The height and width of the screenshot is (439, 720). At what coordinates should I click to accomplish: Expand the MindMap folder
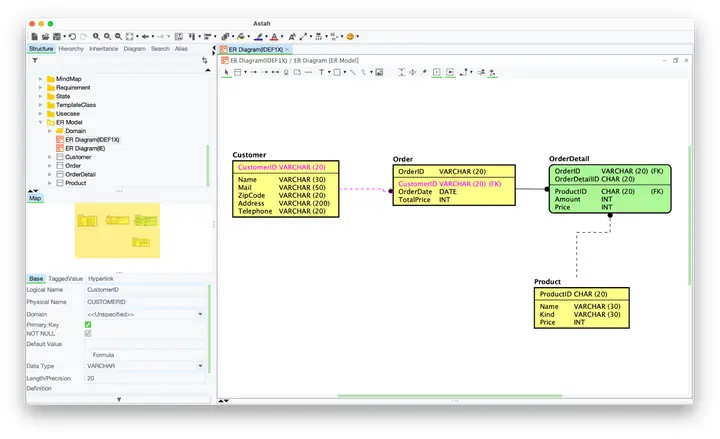point(40,79)
